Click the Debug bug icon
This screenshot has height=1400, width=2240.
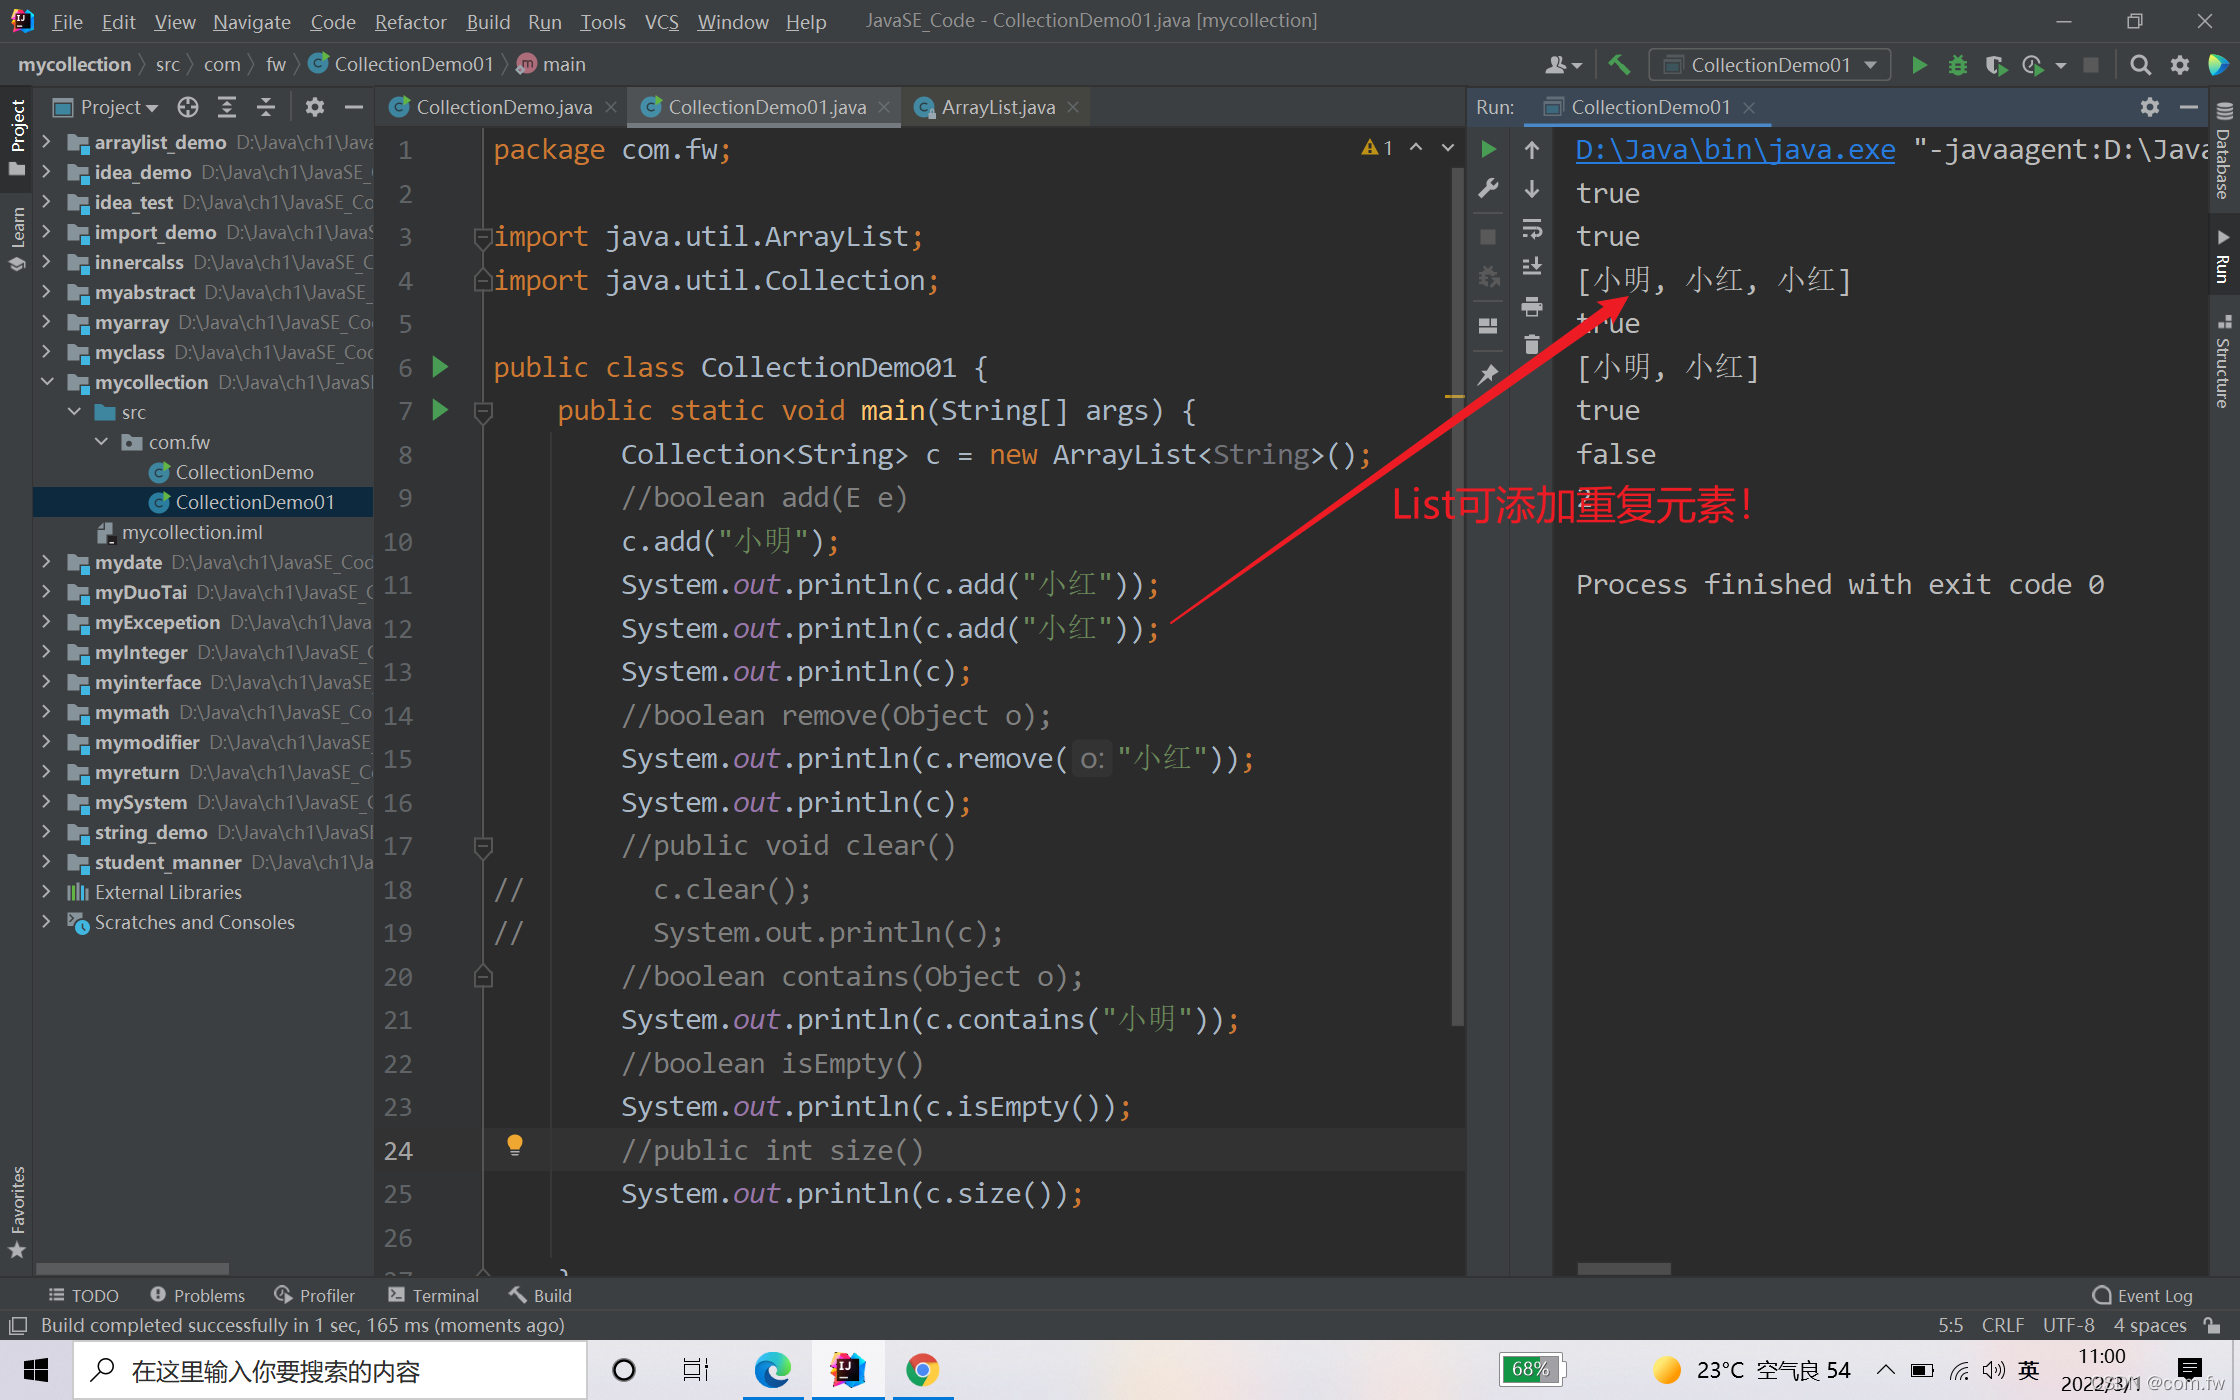click(1957, 65)
